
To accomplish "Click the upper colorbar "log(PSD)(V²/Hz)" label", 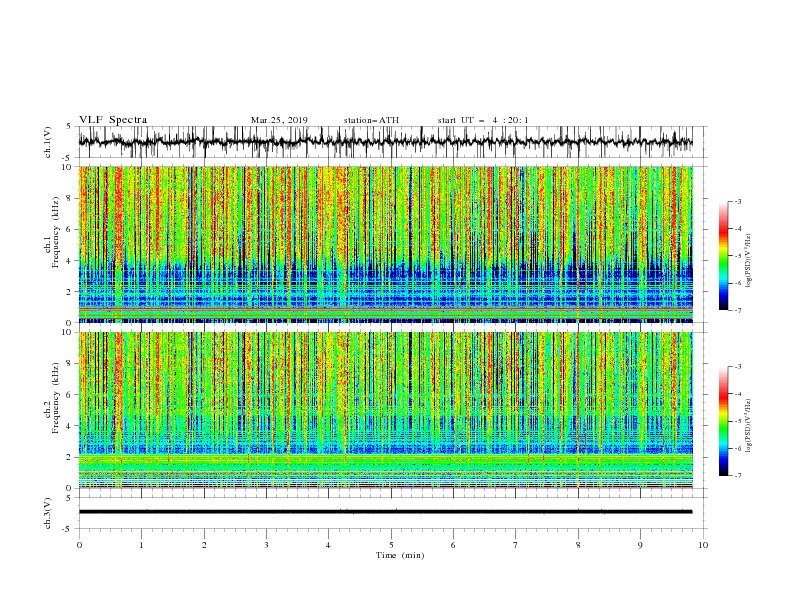I will pos(748,261).
